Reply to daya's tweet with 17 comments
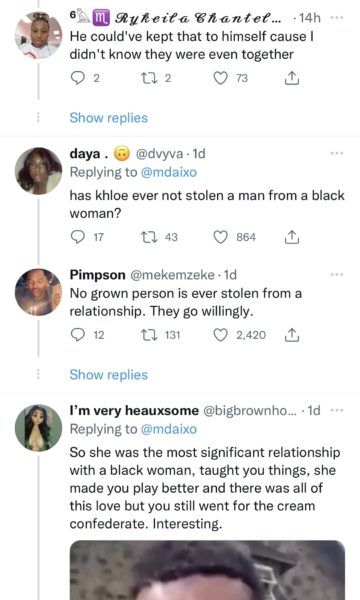The image size is (360, 600). pyautogui.click(x=78, y=237)
